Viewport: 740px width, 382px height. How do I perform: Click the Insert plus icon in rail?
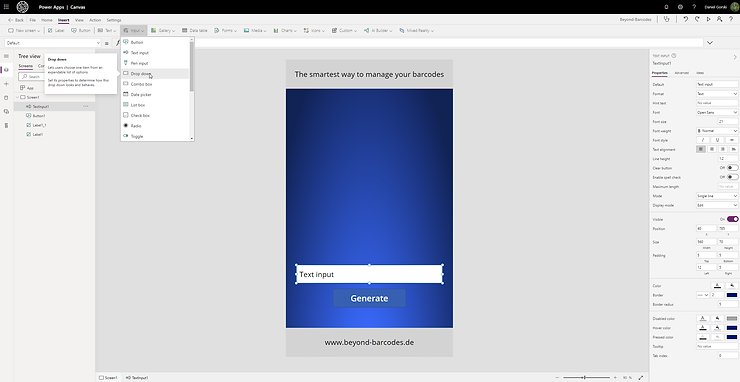[x=6, y=84]
